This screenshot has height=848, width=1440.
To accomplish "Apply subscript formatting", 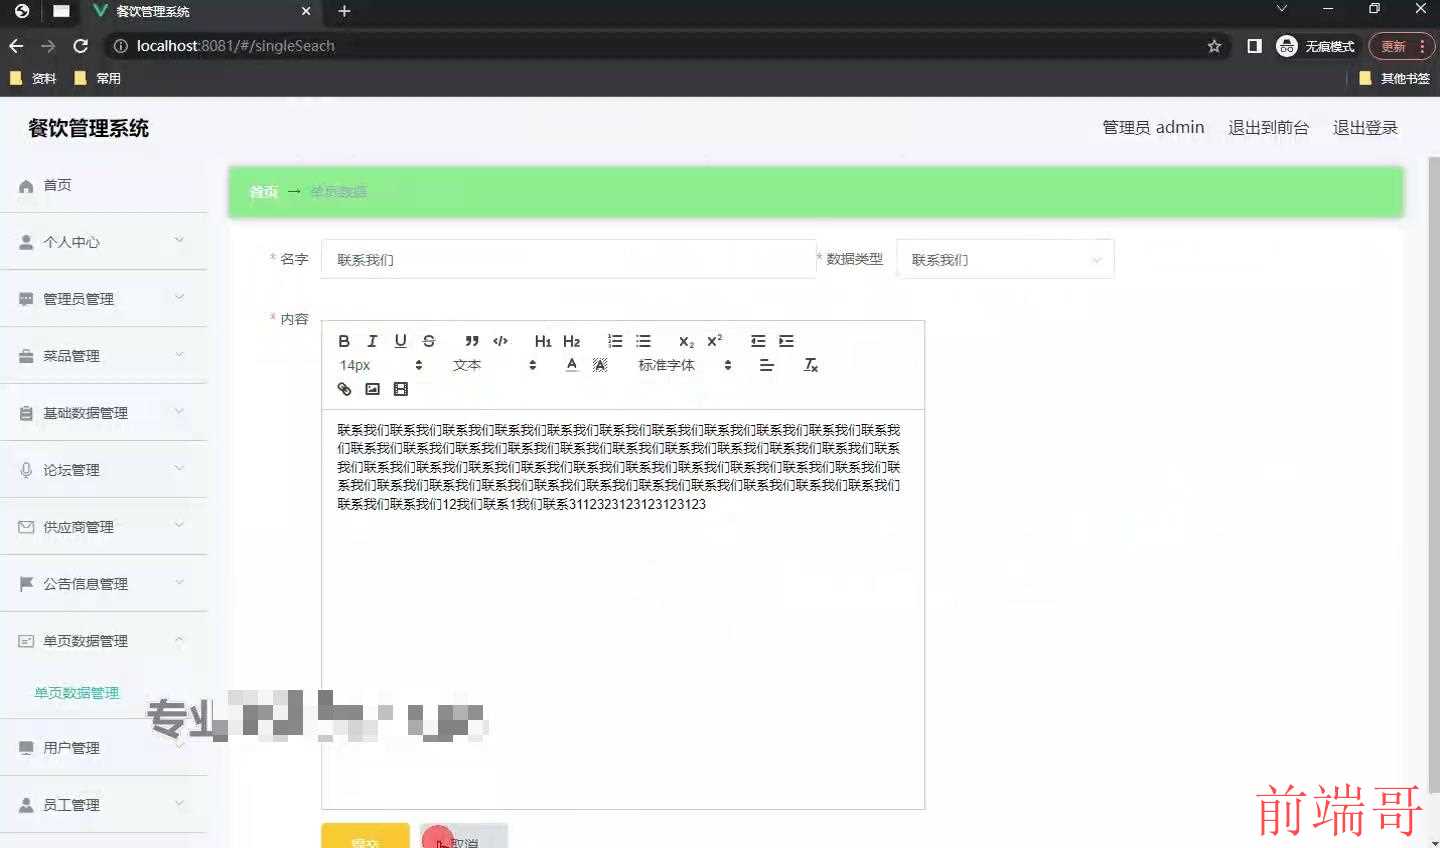I will tap(686, 341).
